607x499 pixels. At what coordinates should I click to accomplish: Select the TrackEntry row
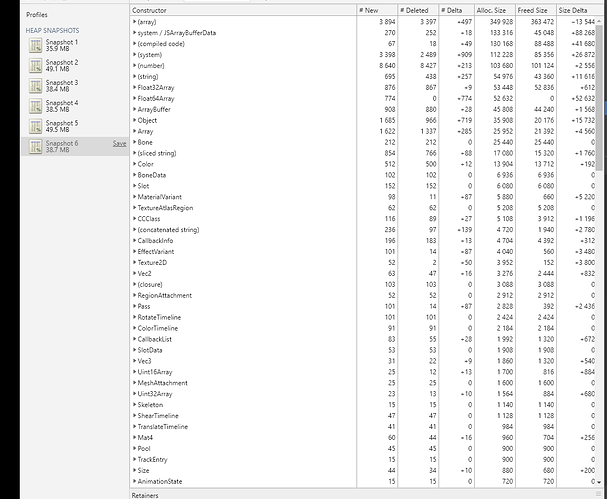pyautogui.click(x=363, y=460)
